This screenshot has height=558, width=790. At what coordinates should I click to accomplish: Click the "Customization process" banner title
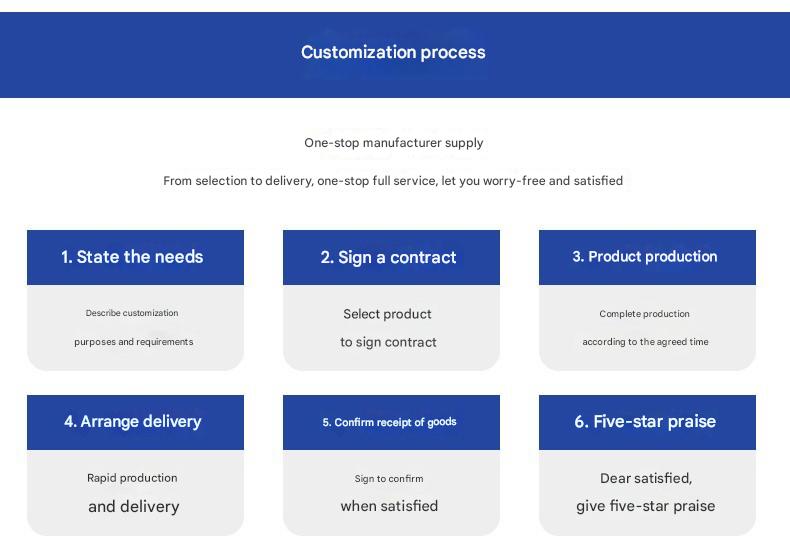[393, 52]
